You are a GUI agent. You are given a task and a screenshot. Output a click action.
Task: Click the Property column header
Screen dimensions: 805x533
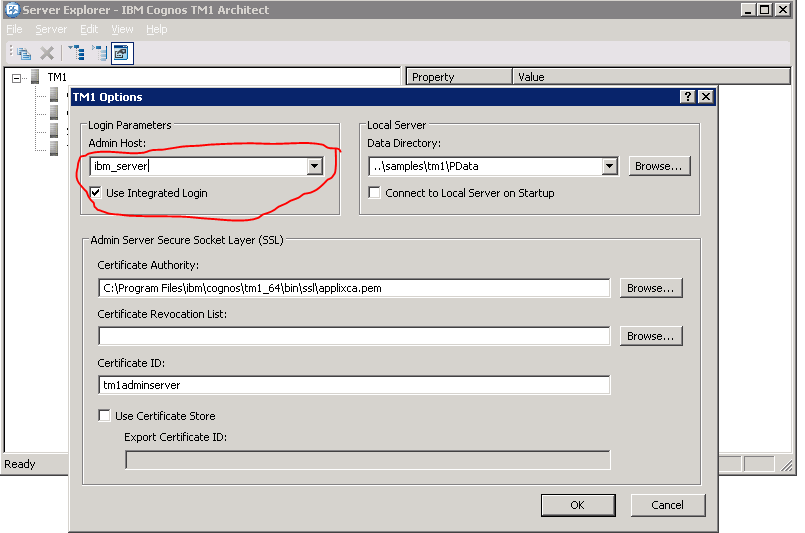tap(459, 77)
